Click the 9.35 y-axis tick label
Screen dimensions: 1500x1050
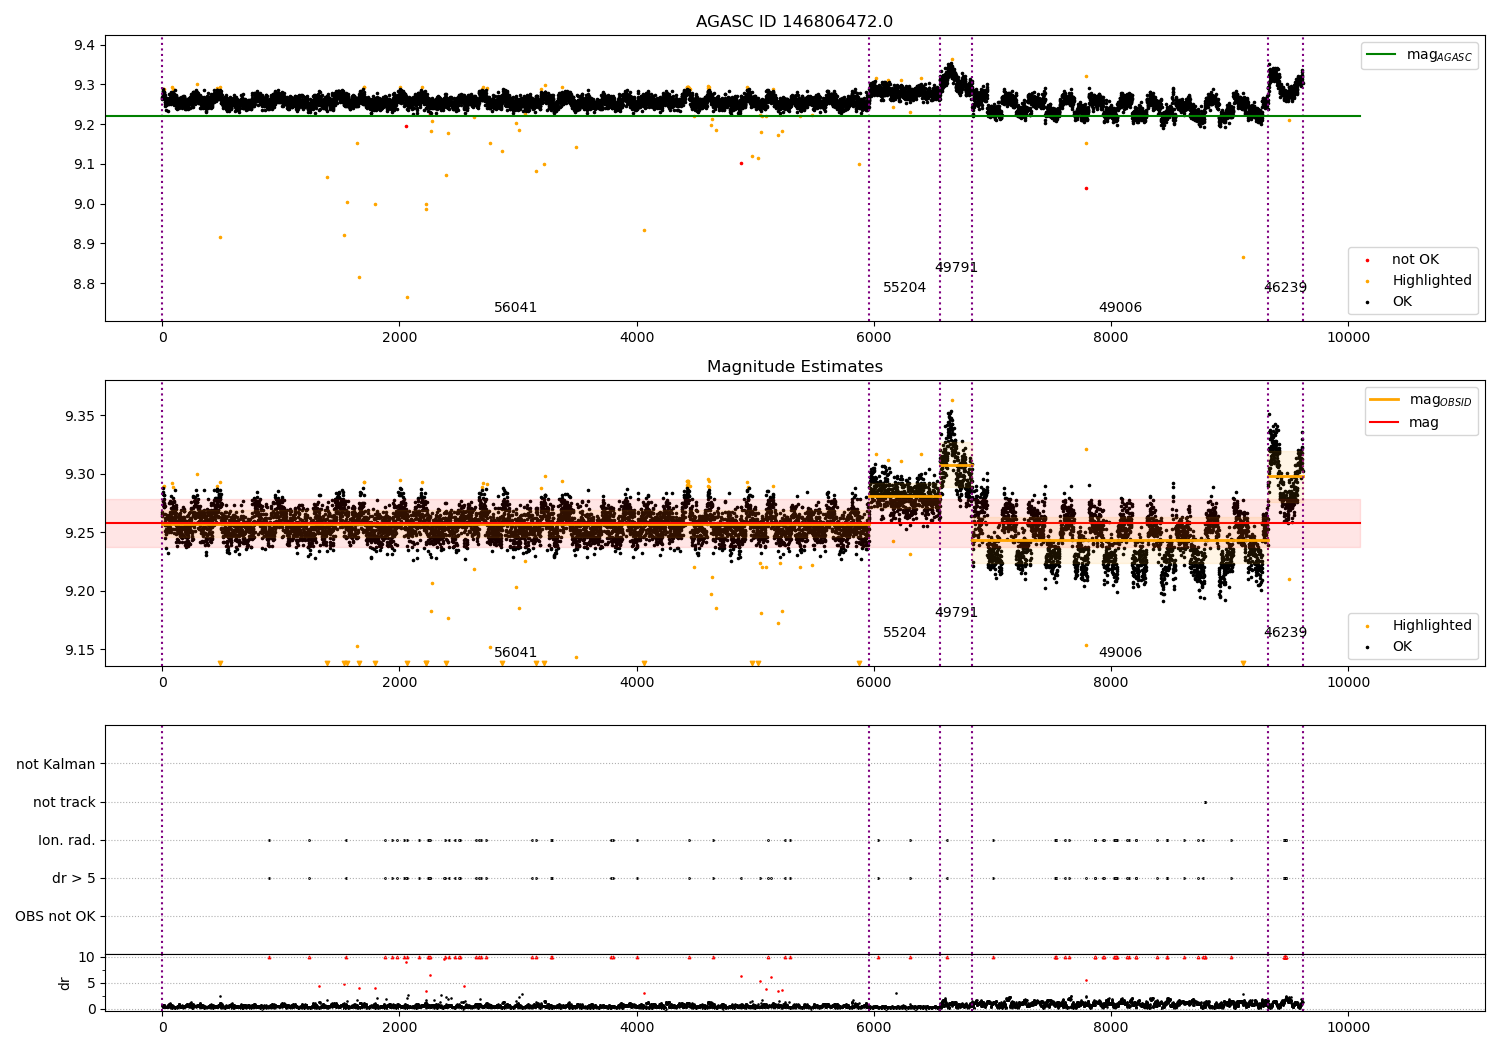click(80, 416)
